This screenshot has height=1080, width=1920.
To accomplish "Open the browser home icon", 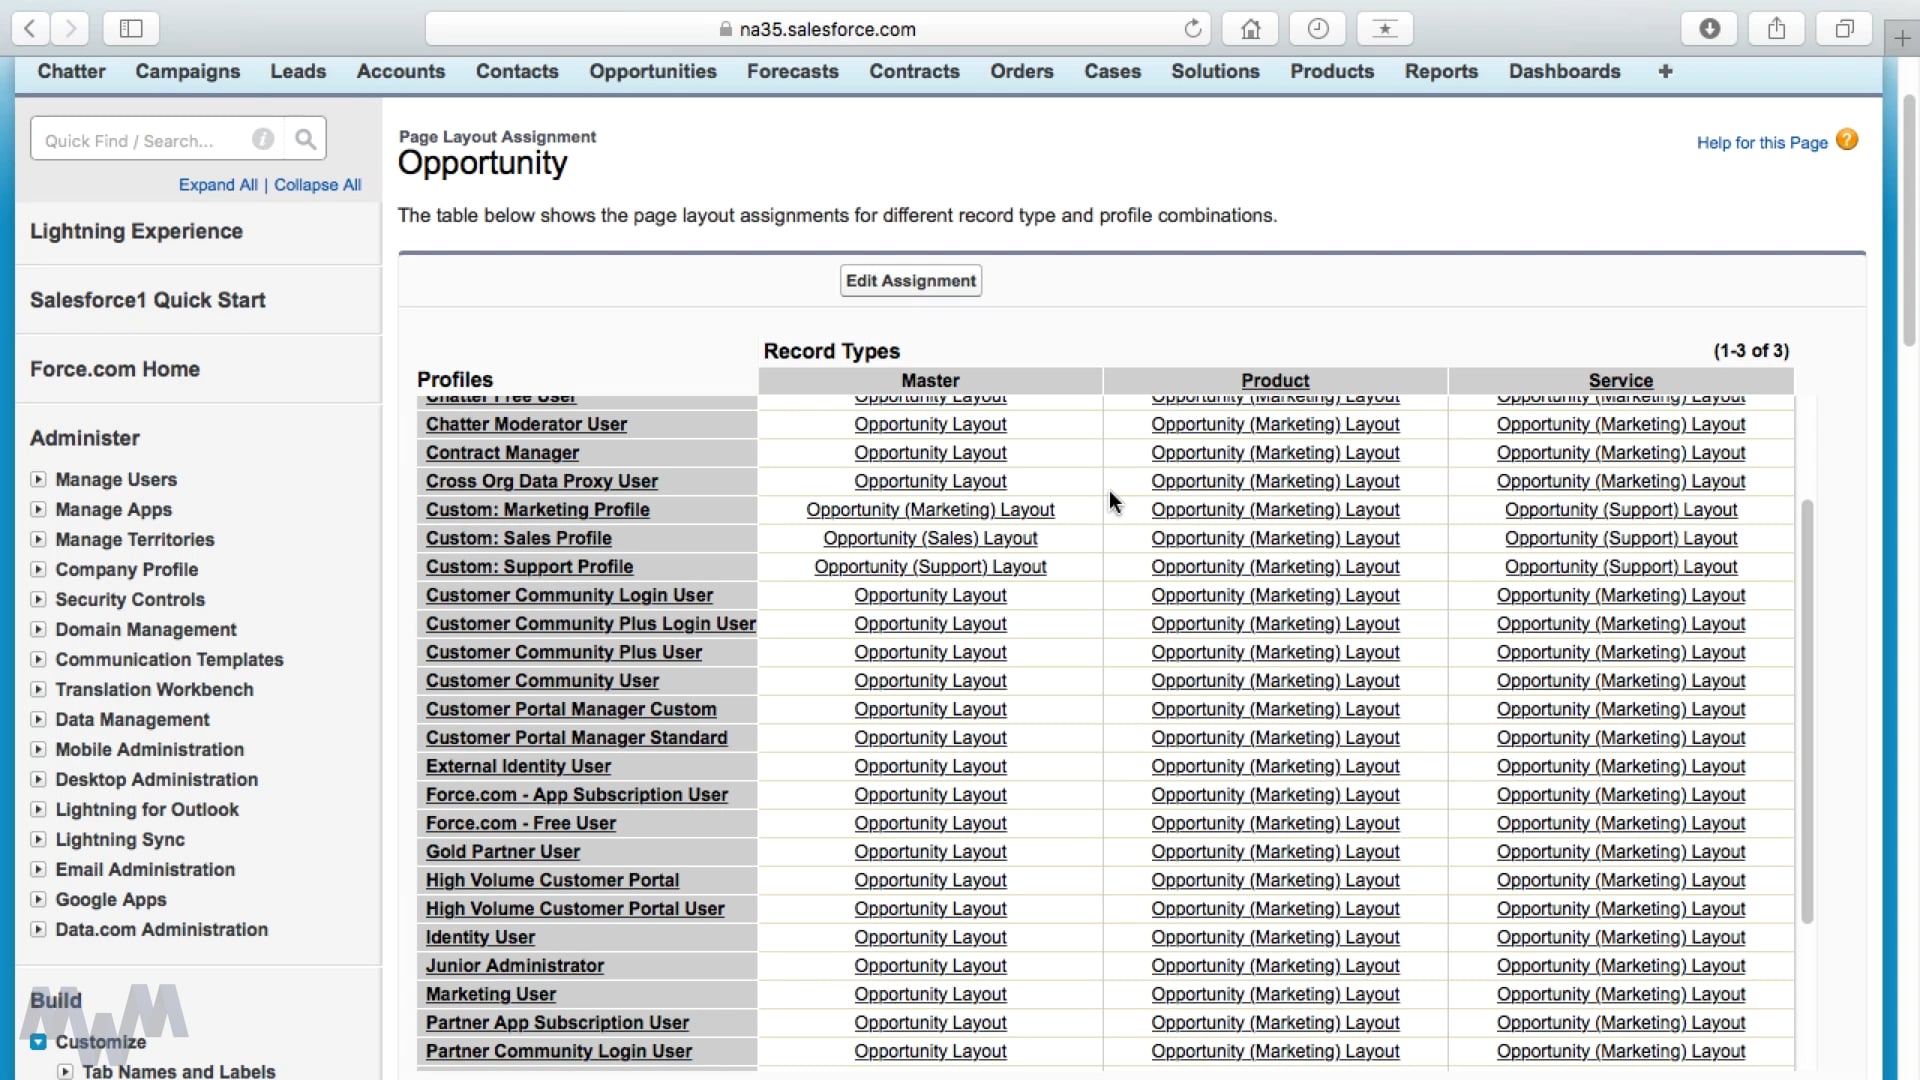I will [x=1250, y=29].
